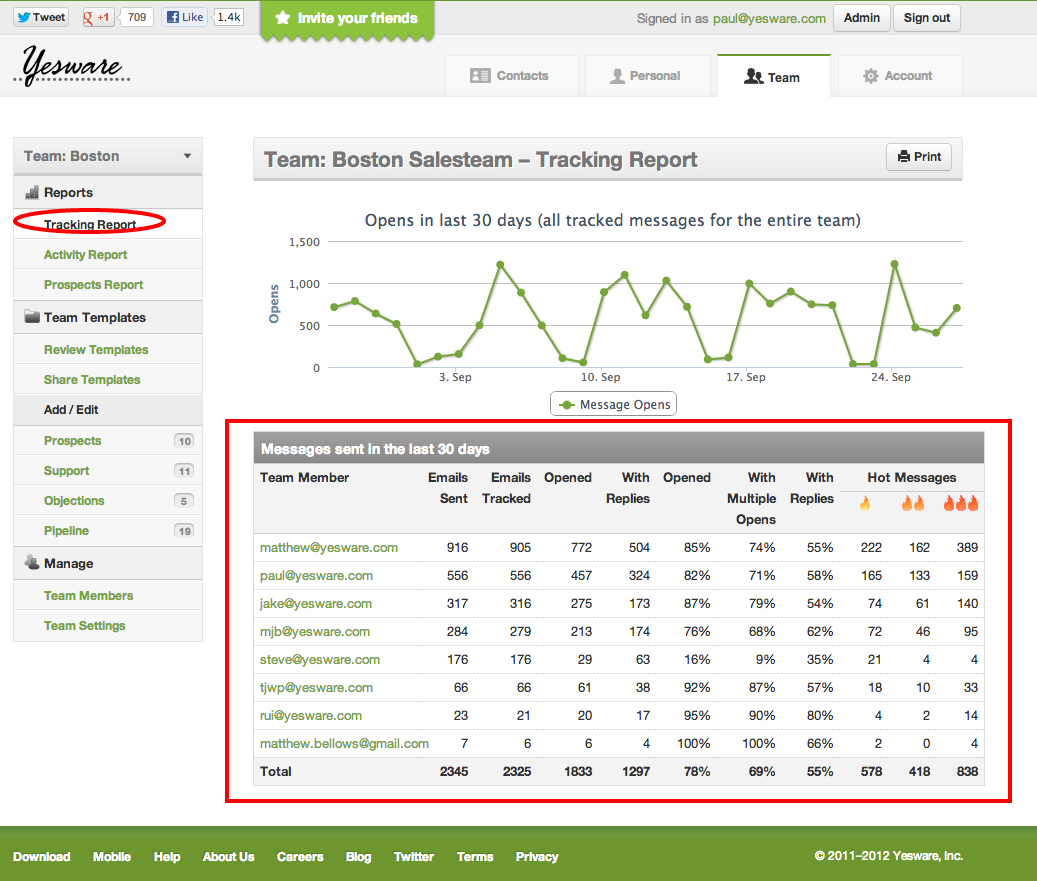The image size is (1037, 881).
Task: Click Invite your friends banner
Action: [x=347, y=19]
